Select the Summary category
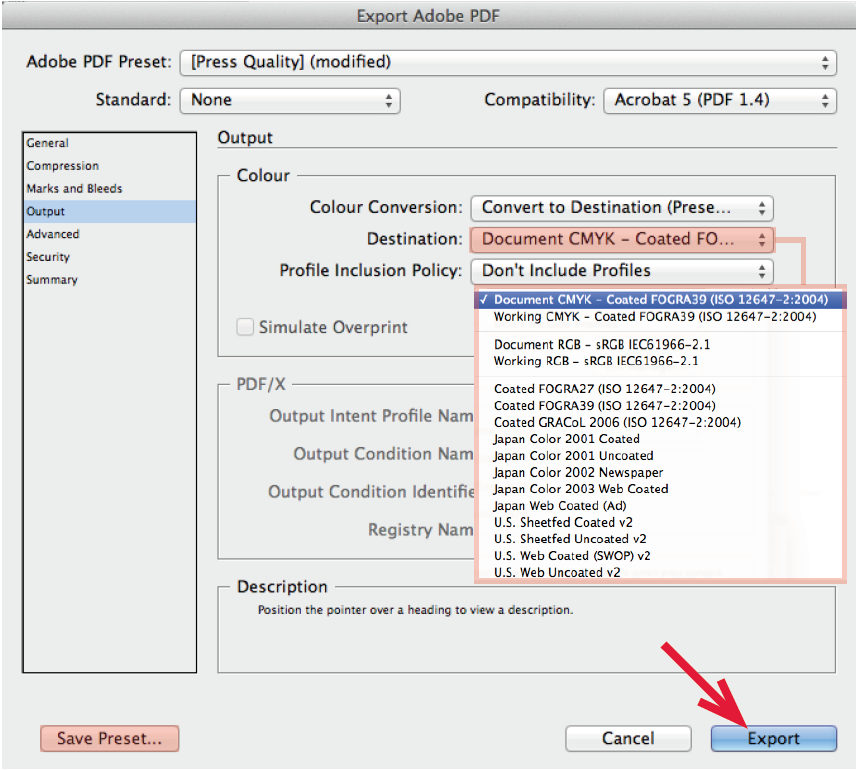 (x=109, y=280)
